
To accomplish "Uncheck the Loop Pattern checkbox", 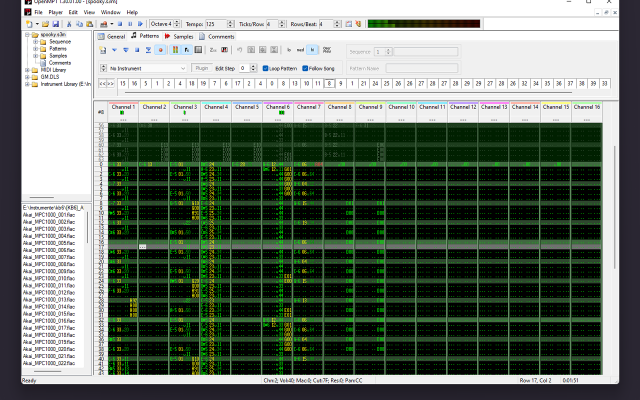I will click(266, 68).
